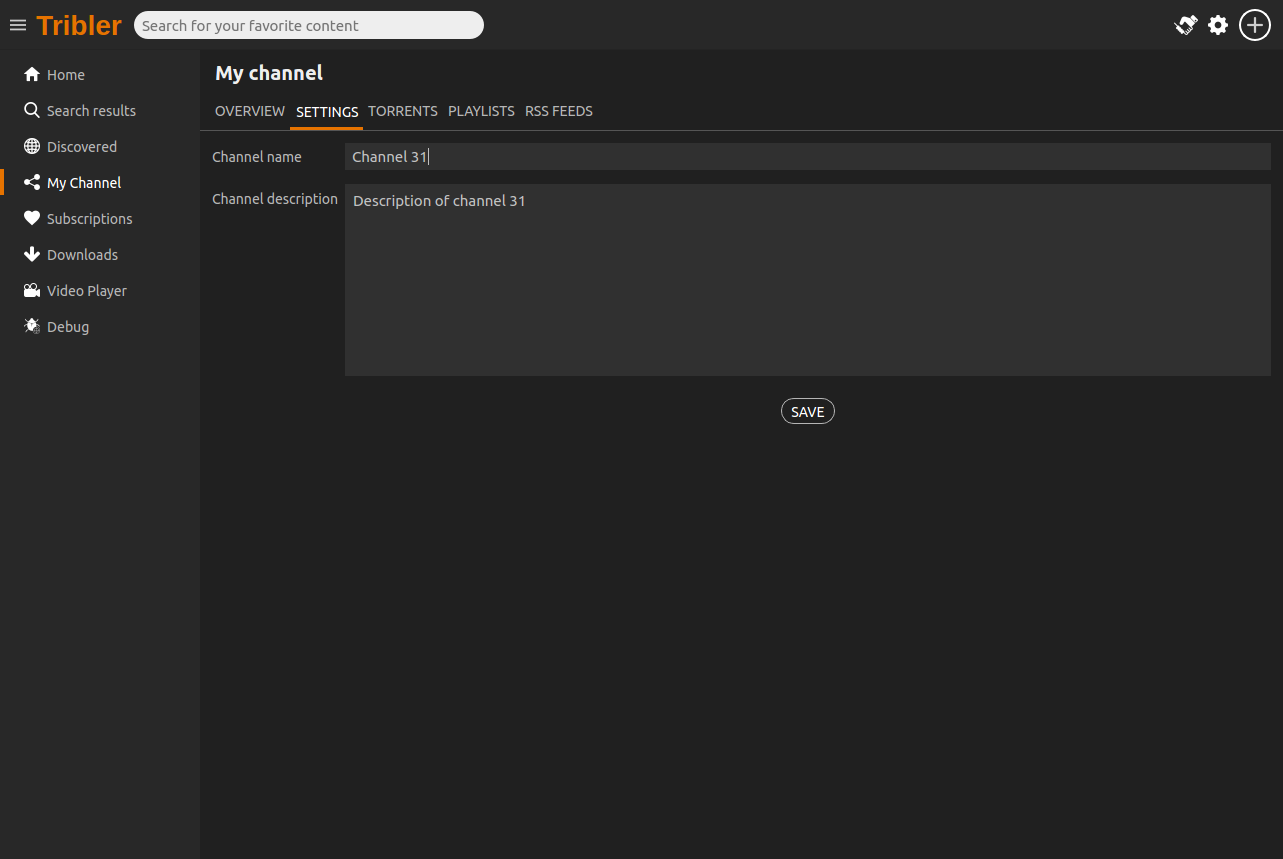Click the Subscriptions heart icon

32,219
